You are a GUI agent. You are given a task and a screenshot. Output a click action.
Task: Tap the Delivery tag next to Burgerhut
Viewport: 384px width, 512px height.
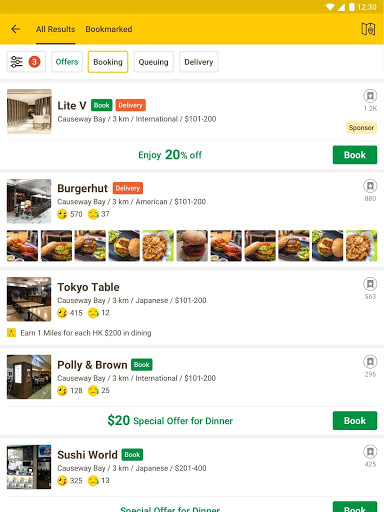point(128,188)
